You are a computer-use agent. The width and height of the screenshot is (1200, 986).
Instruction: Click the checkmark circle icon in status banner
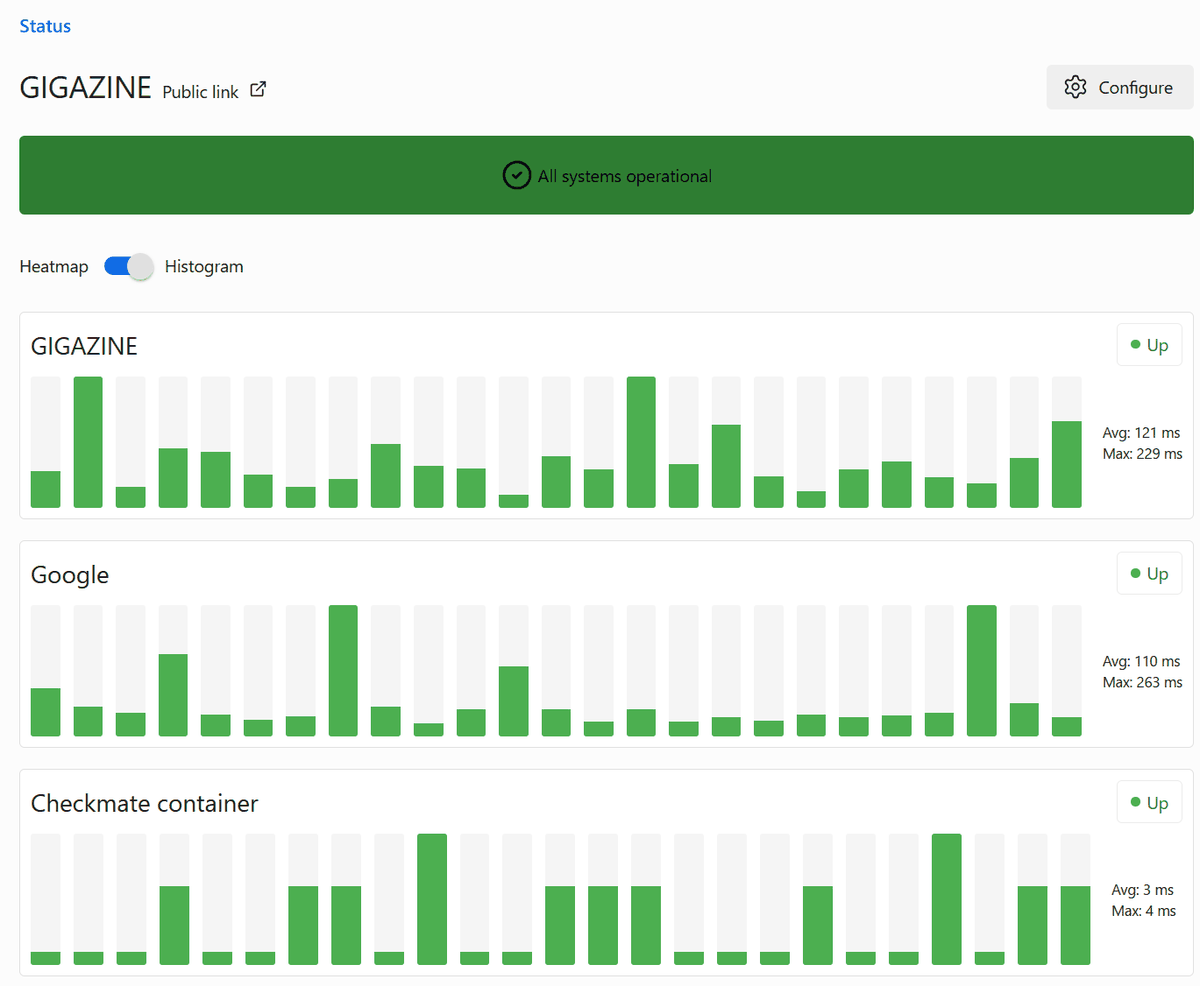point(516,176)
